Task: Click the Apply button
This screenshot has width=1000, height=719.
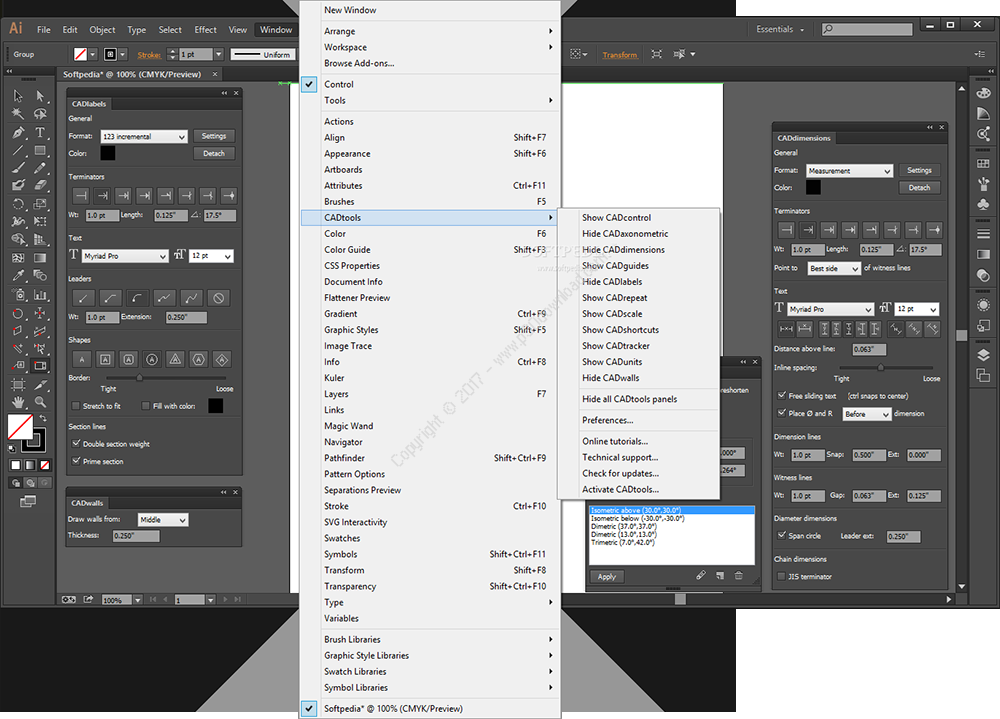Action: pos(607,576)
